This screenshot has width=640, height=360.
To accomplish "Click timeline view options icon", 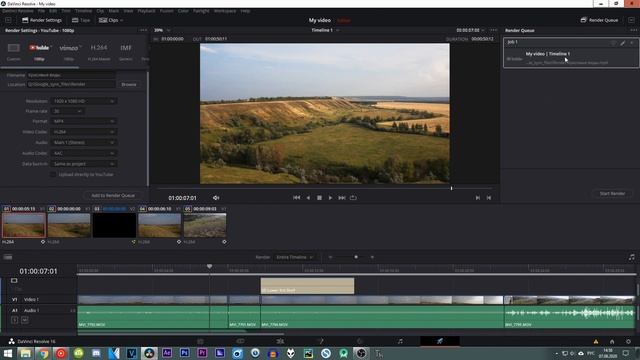I will pos(8,257).
